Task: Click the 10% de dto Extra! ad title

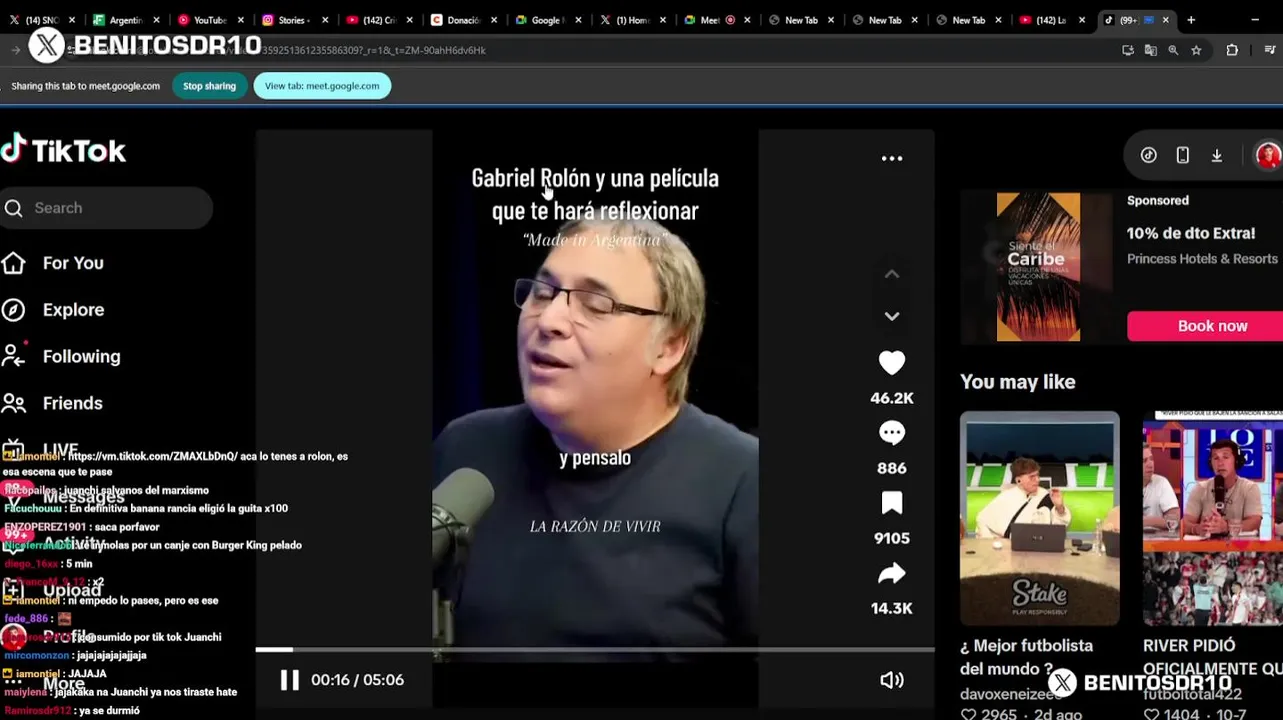Action: 1191,233
